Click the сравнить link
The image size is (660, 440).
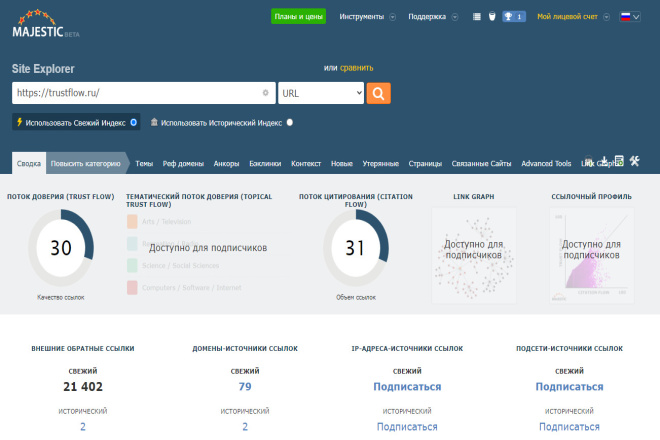click(x=357, y=68)
